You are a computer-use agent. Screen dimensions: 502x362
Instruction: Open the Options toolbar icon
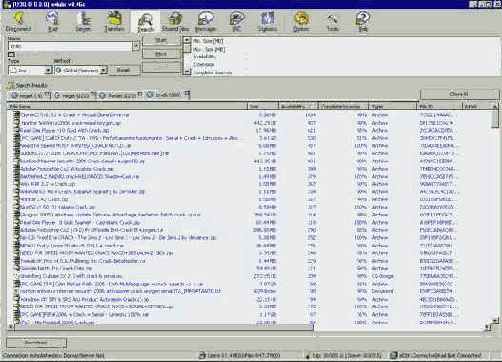(301, 21)
